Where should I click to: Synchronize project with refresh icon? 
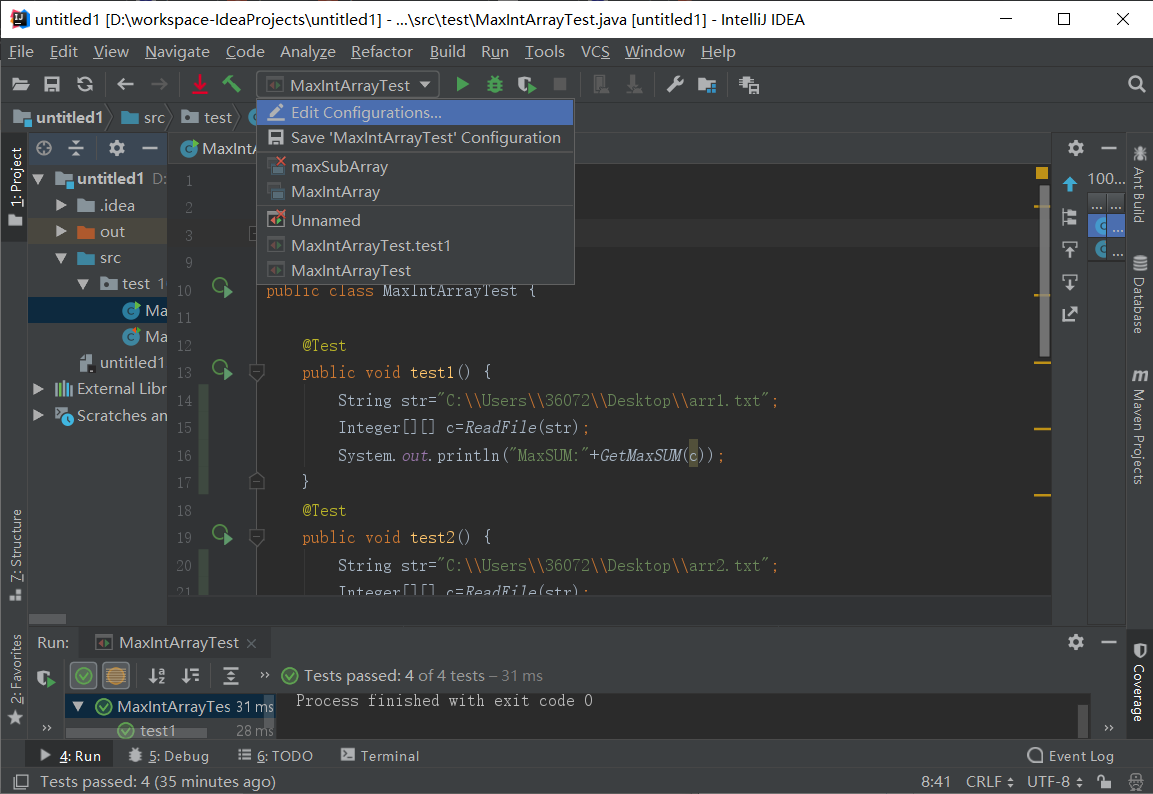[x=85, y=85]
